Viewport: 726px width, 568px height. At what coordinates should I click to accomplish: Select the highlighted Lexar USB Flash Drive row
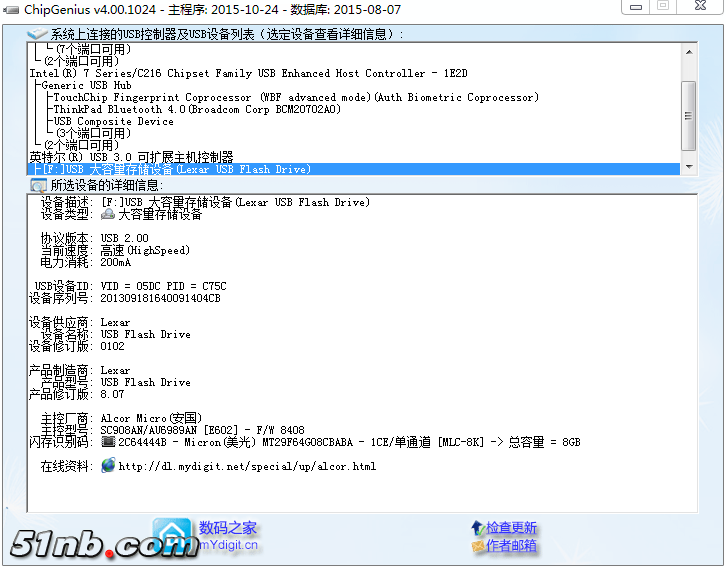pos(354,169)
